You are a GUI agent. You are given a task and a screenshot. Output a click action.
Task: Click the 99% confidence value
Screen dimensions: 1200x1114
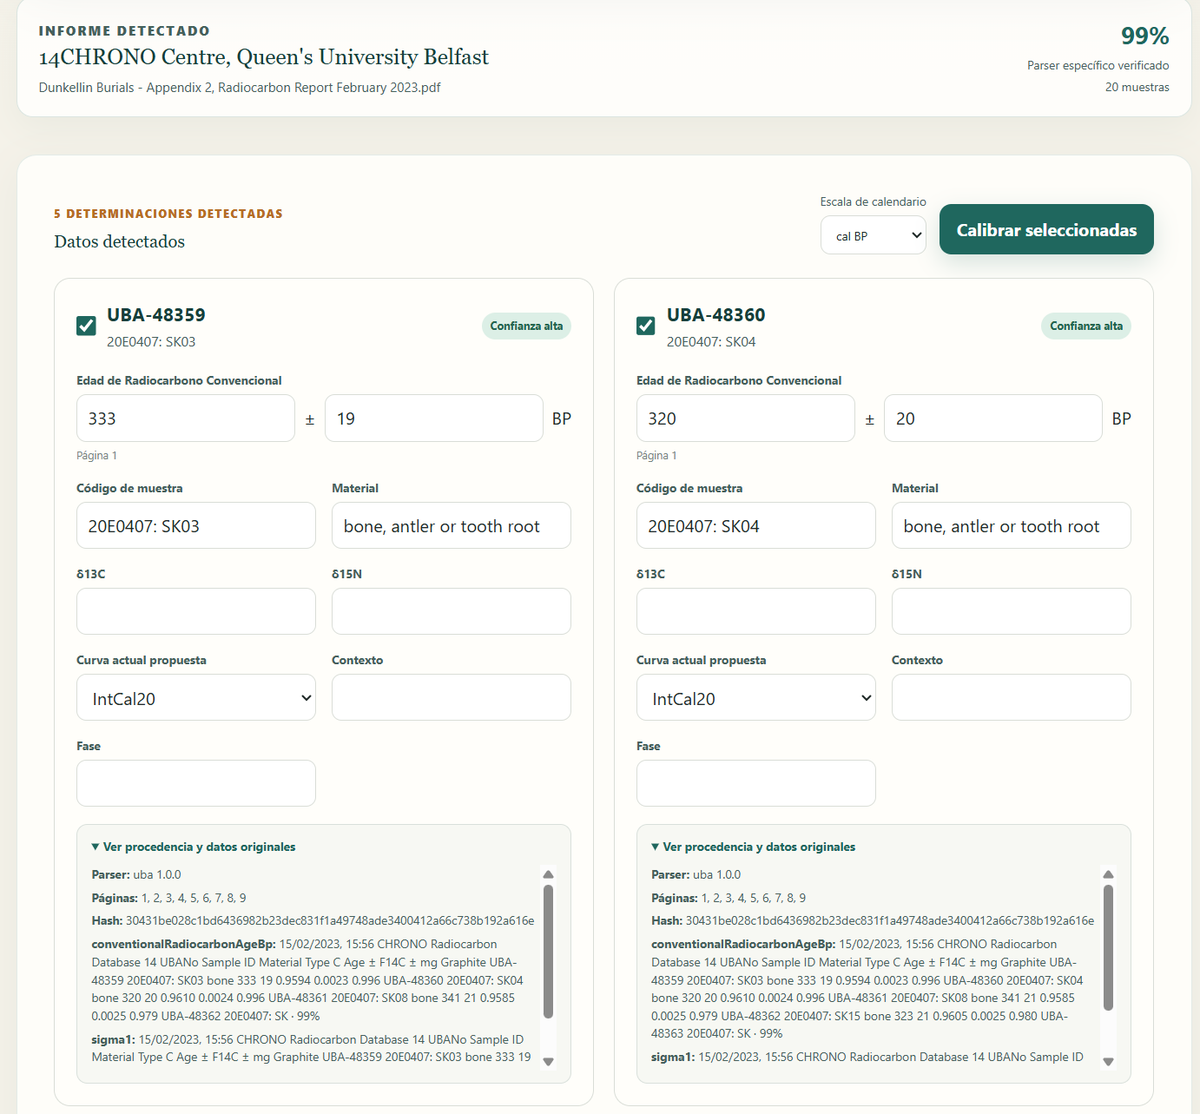1145,36
